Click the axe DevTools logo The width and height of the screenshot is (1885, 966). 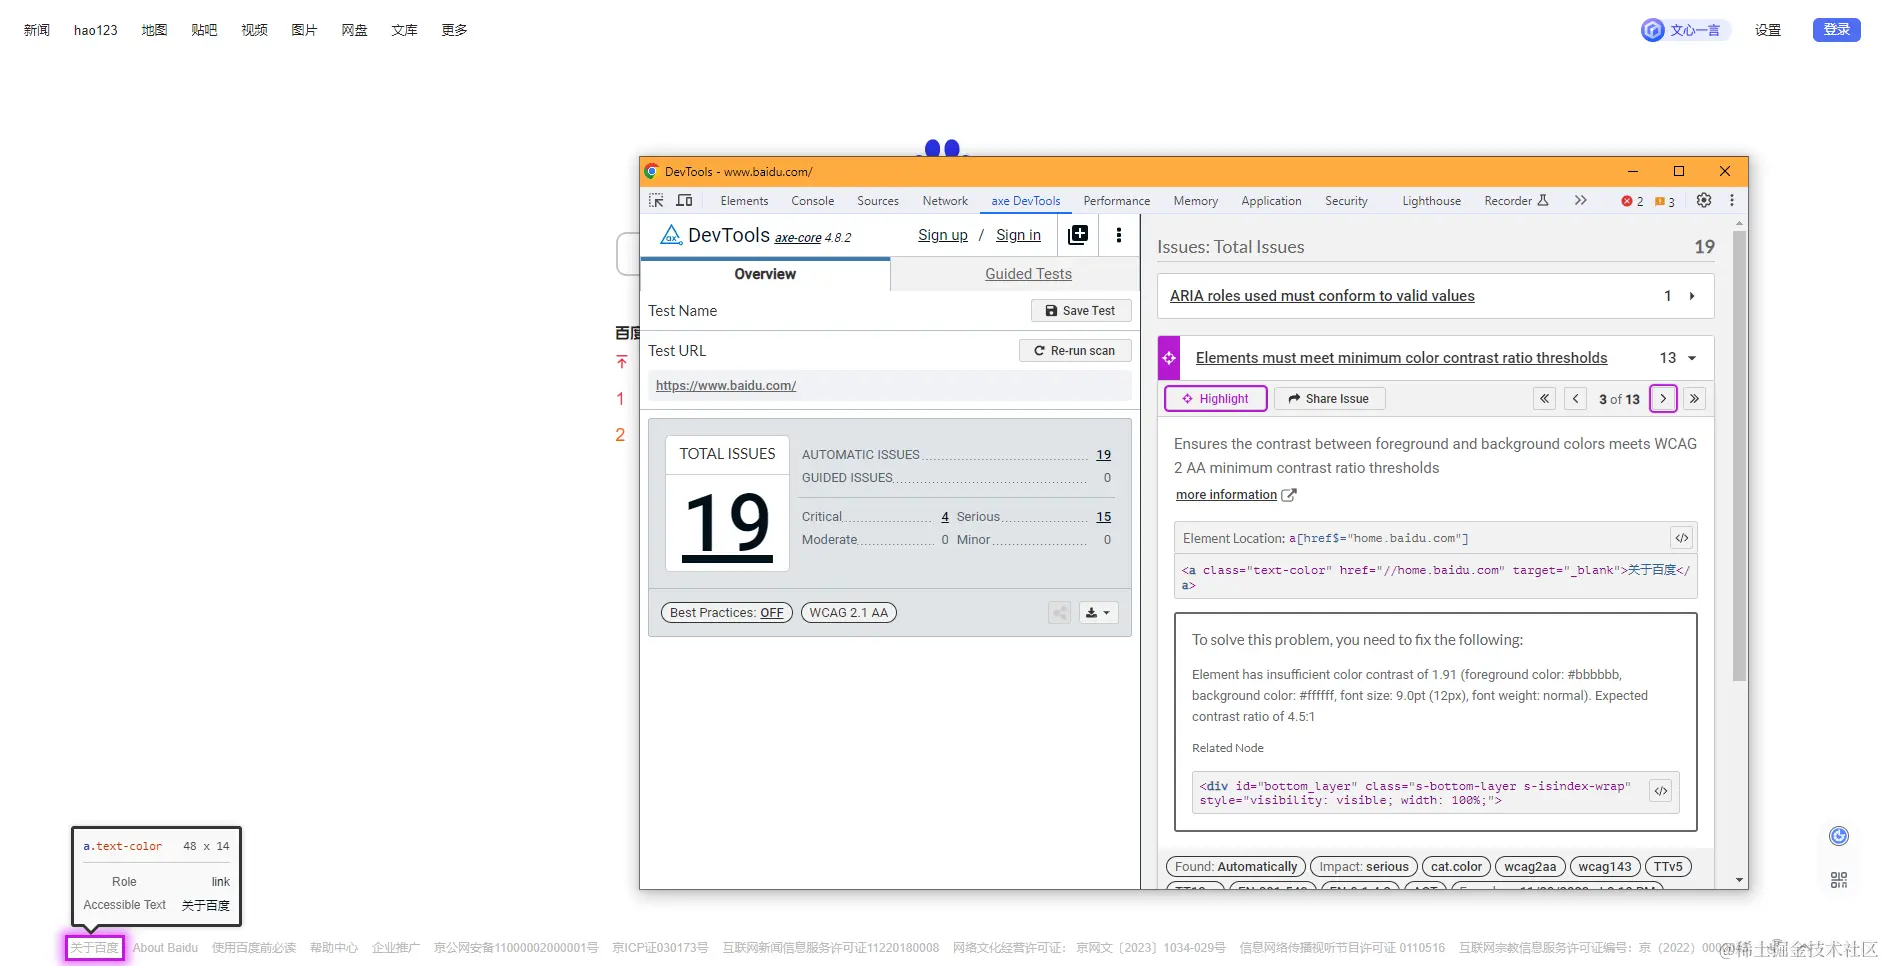pos(671,235)
